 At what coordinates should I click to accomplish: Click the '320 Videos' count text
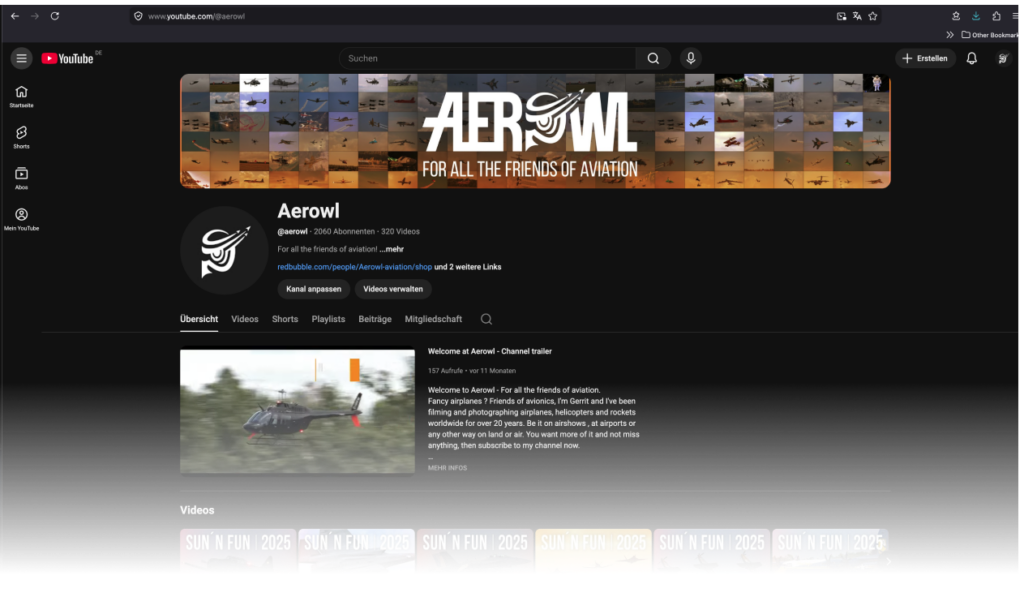tap(400, 231)
